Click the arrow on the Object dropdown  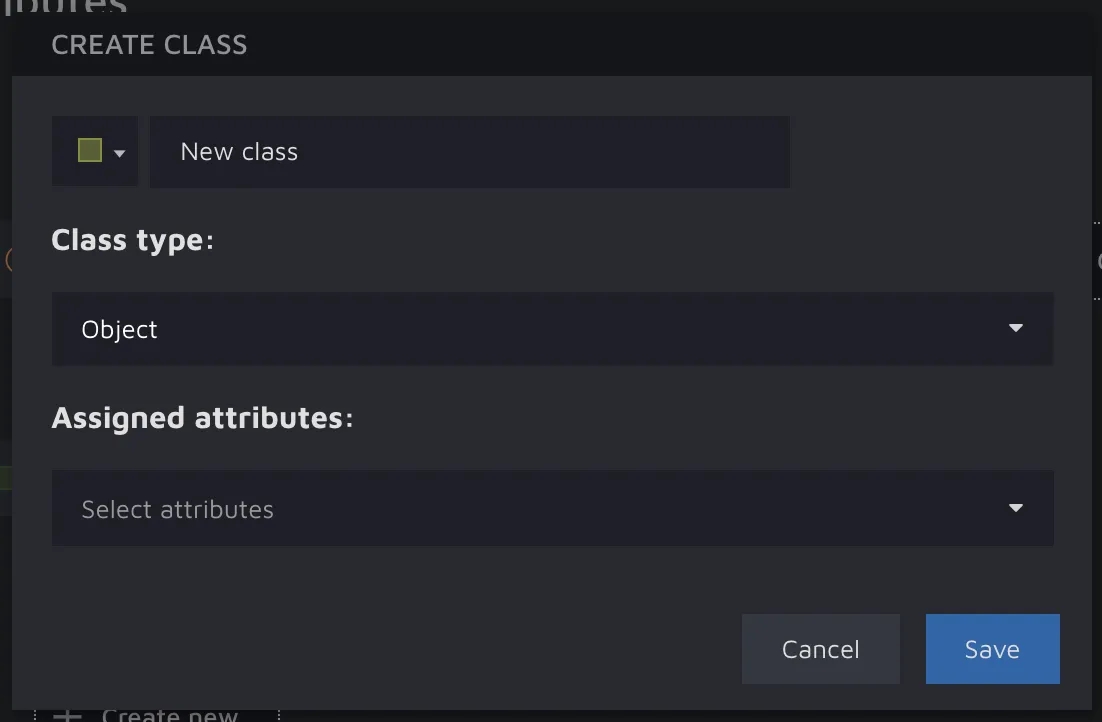(1016, 328)
